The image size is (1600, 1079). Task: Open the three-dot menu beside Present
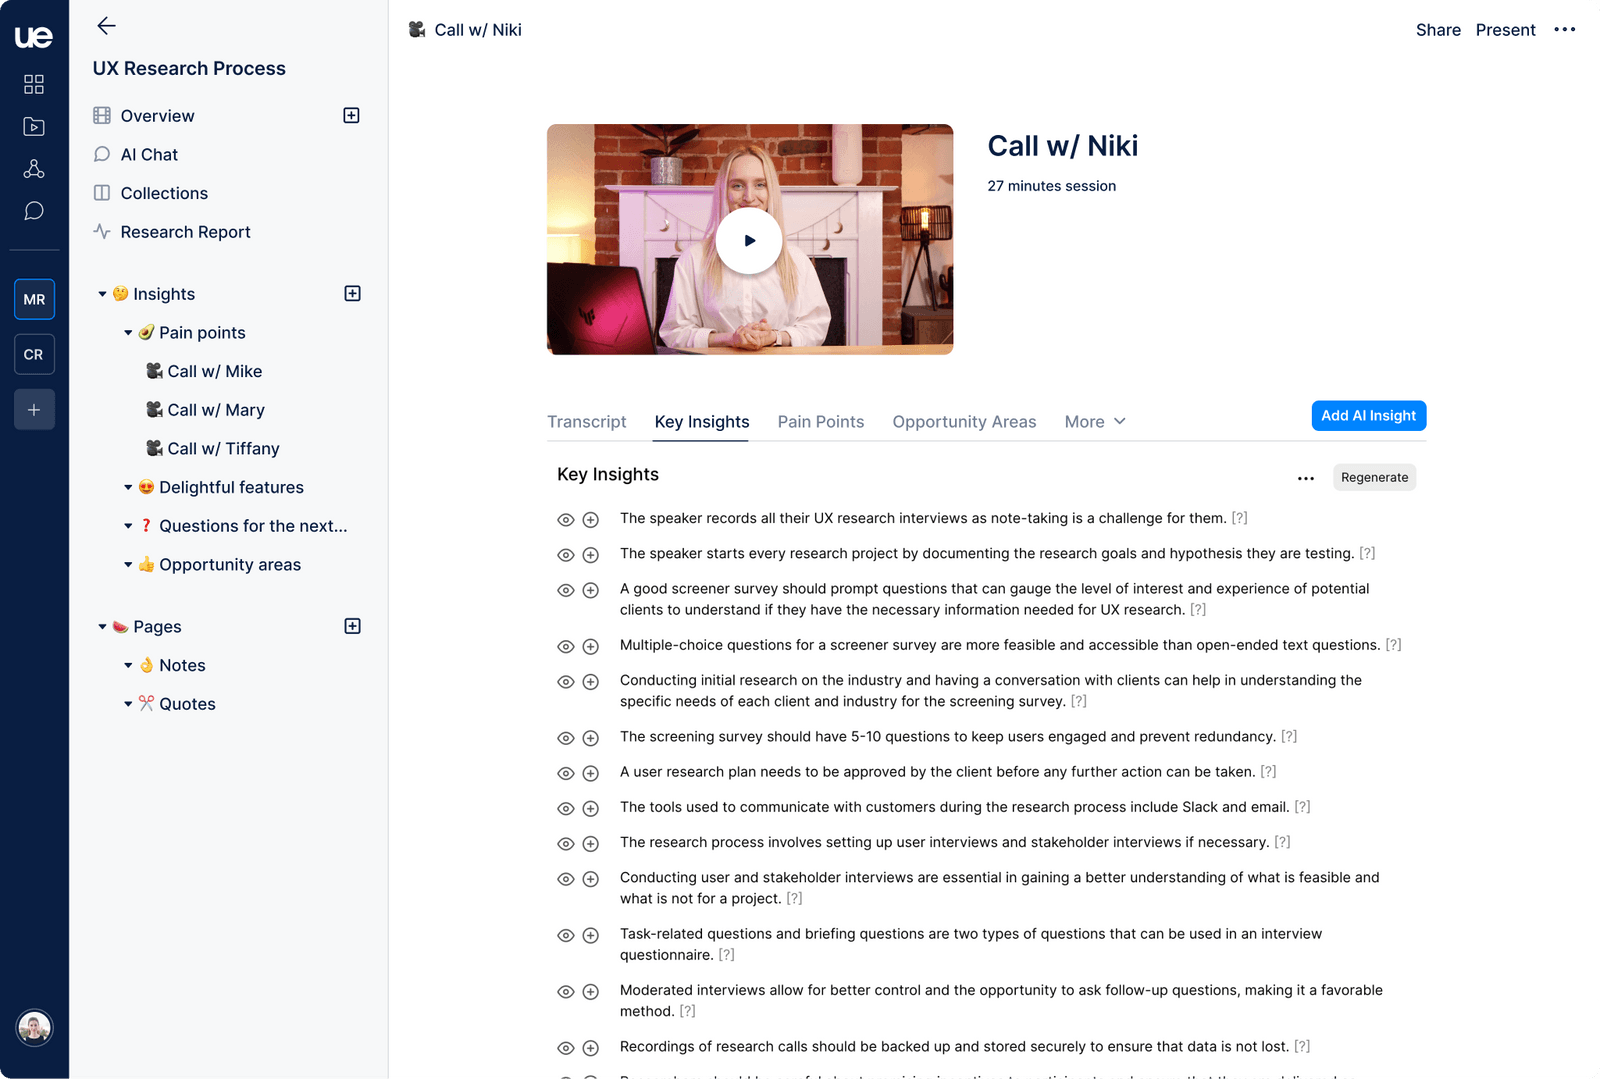click(1564, 30)
